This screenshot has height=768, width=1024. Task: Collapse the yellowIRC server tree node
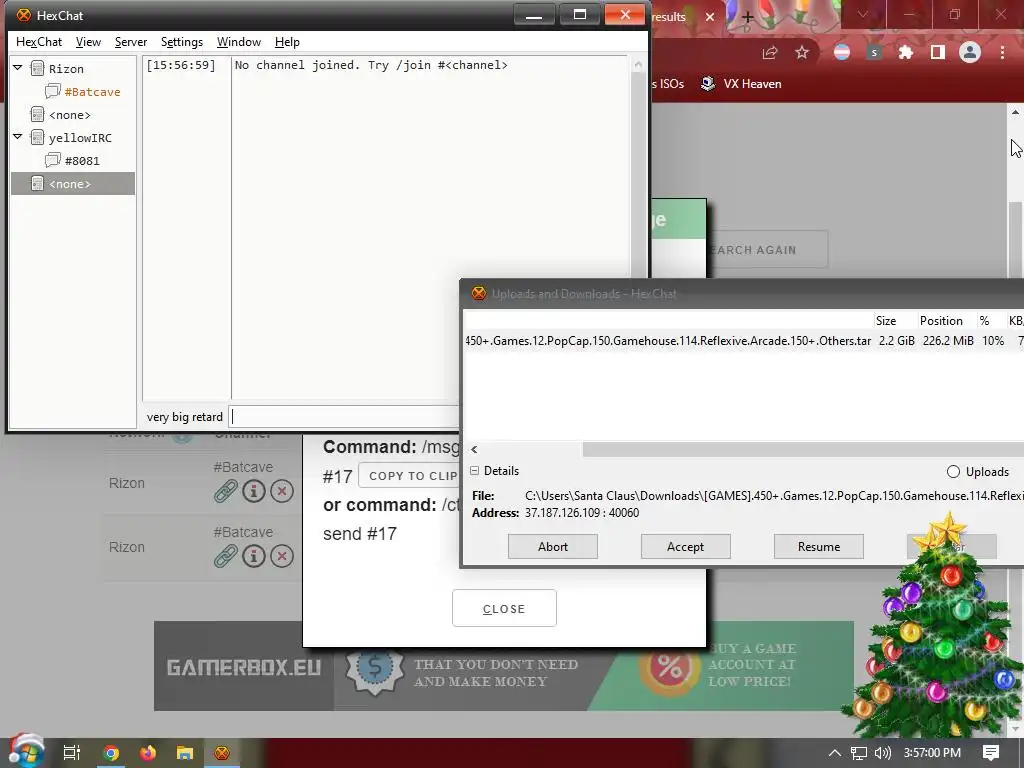coord(18,137)
